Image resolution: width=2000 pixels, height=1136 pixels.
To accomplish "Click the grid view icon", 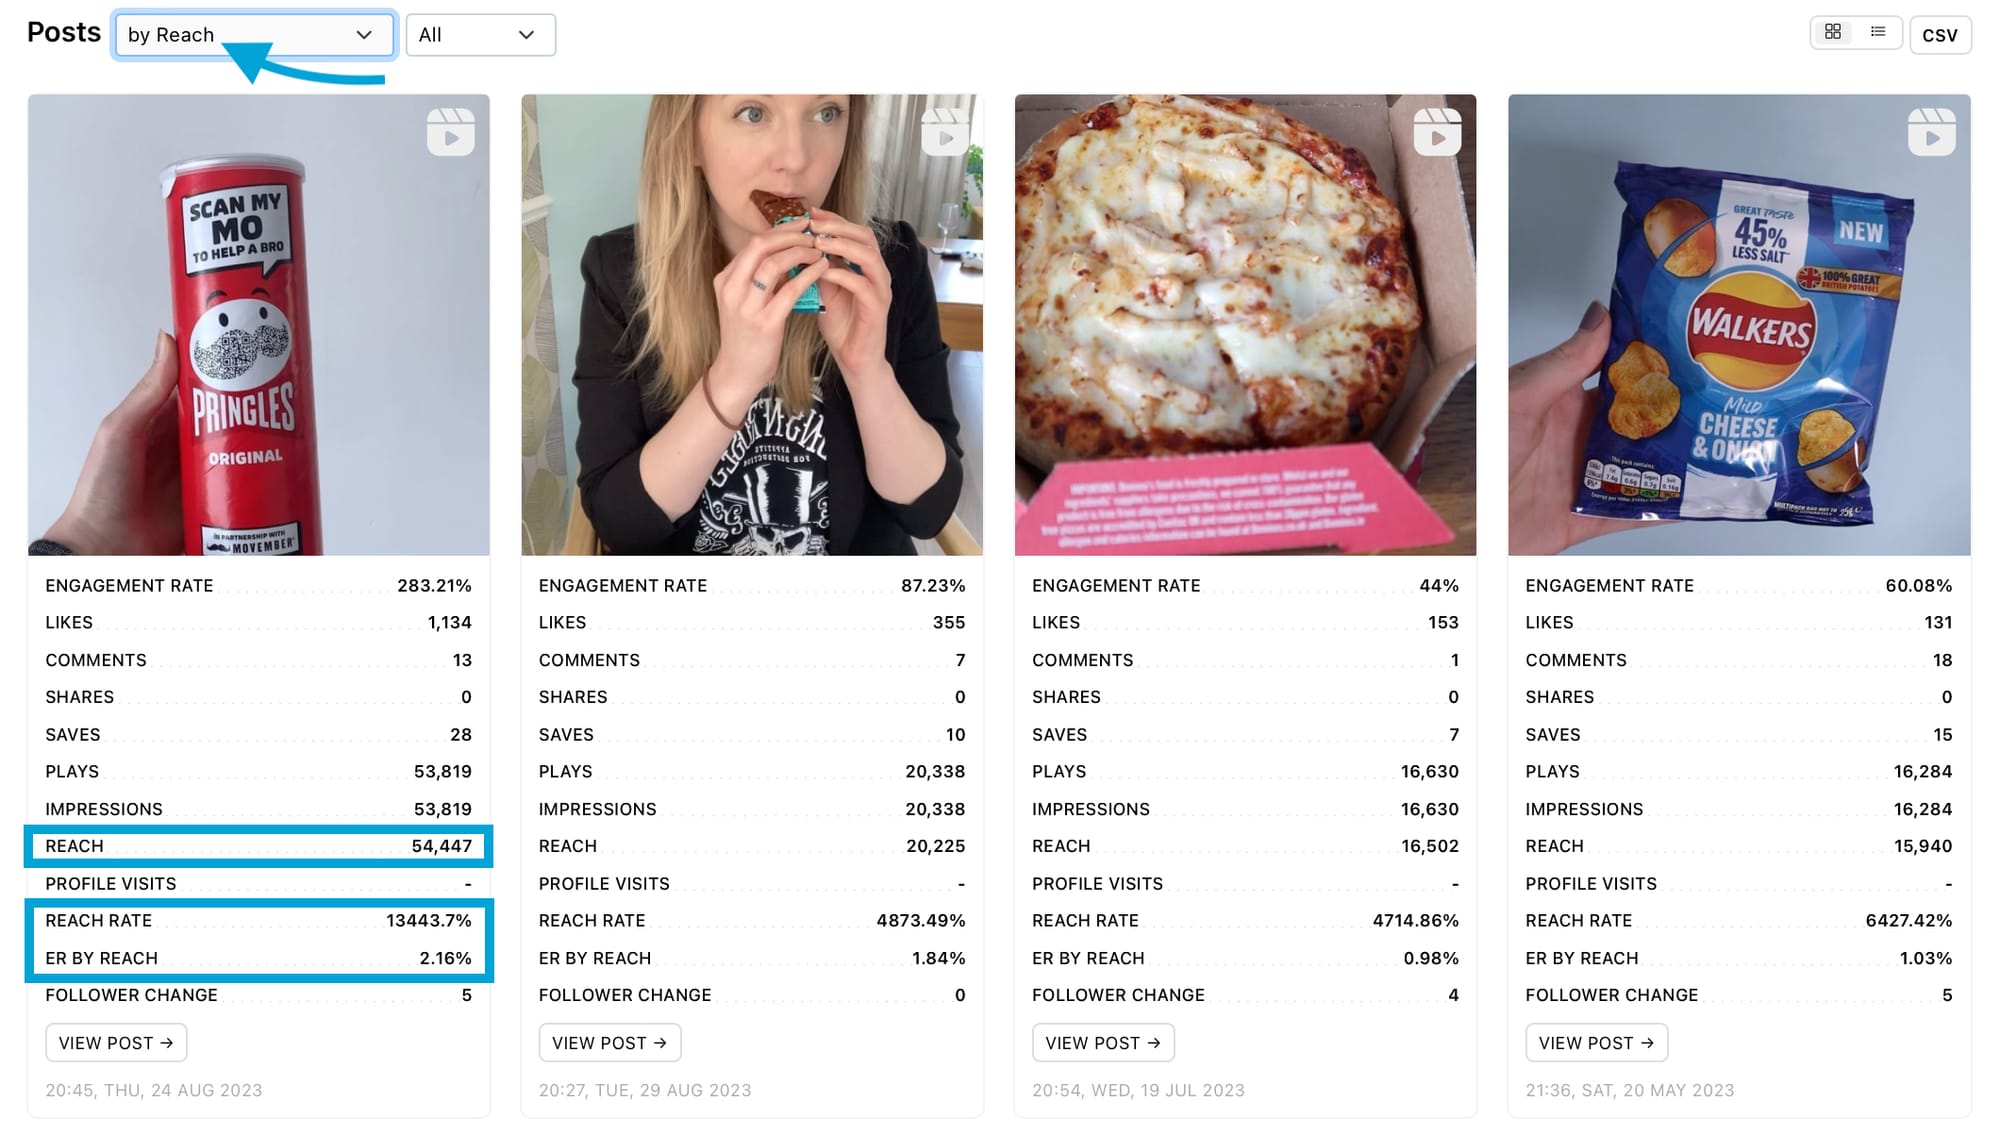I will point(1832,33).
